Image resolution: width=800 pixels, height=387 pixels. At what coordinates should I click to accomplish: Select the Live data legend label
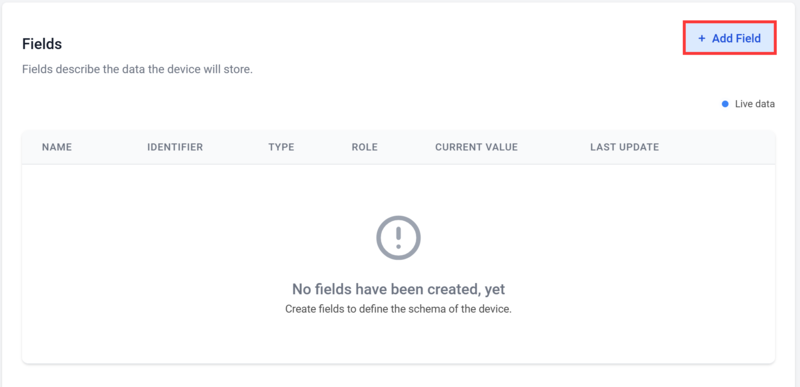coord(755,104)
